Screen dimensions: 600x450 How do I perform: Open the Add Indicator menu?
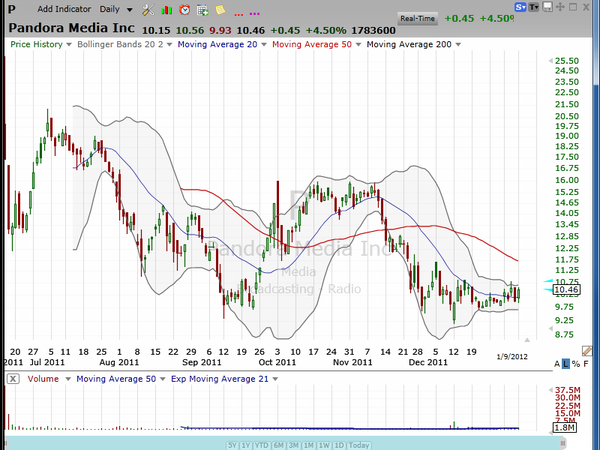coord(64,9)
